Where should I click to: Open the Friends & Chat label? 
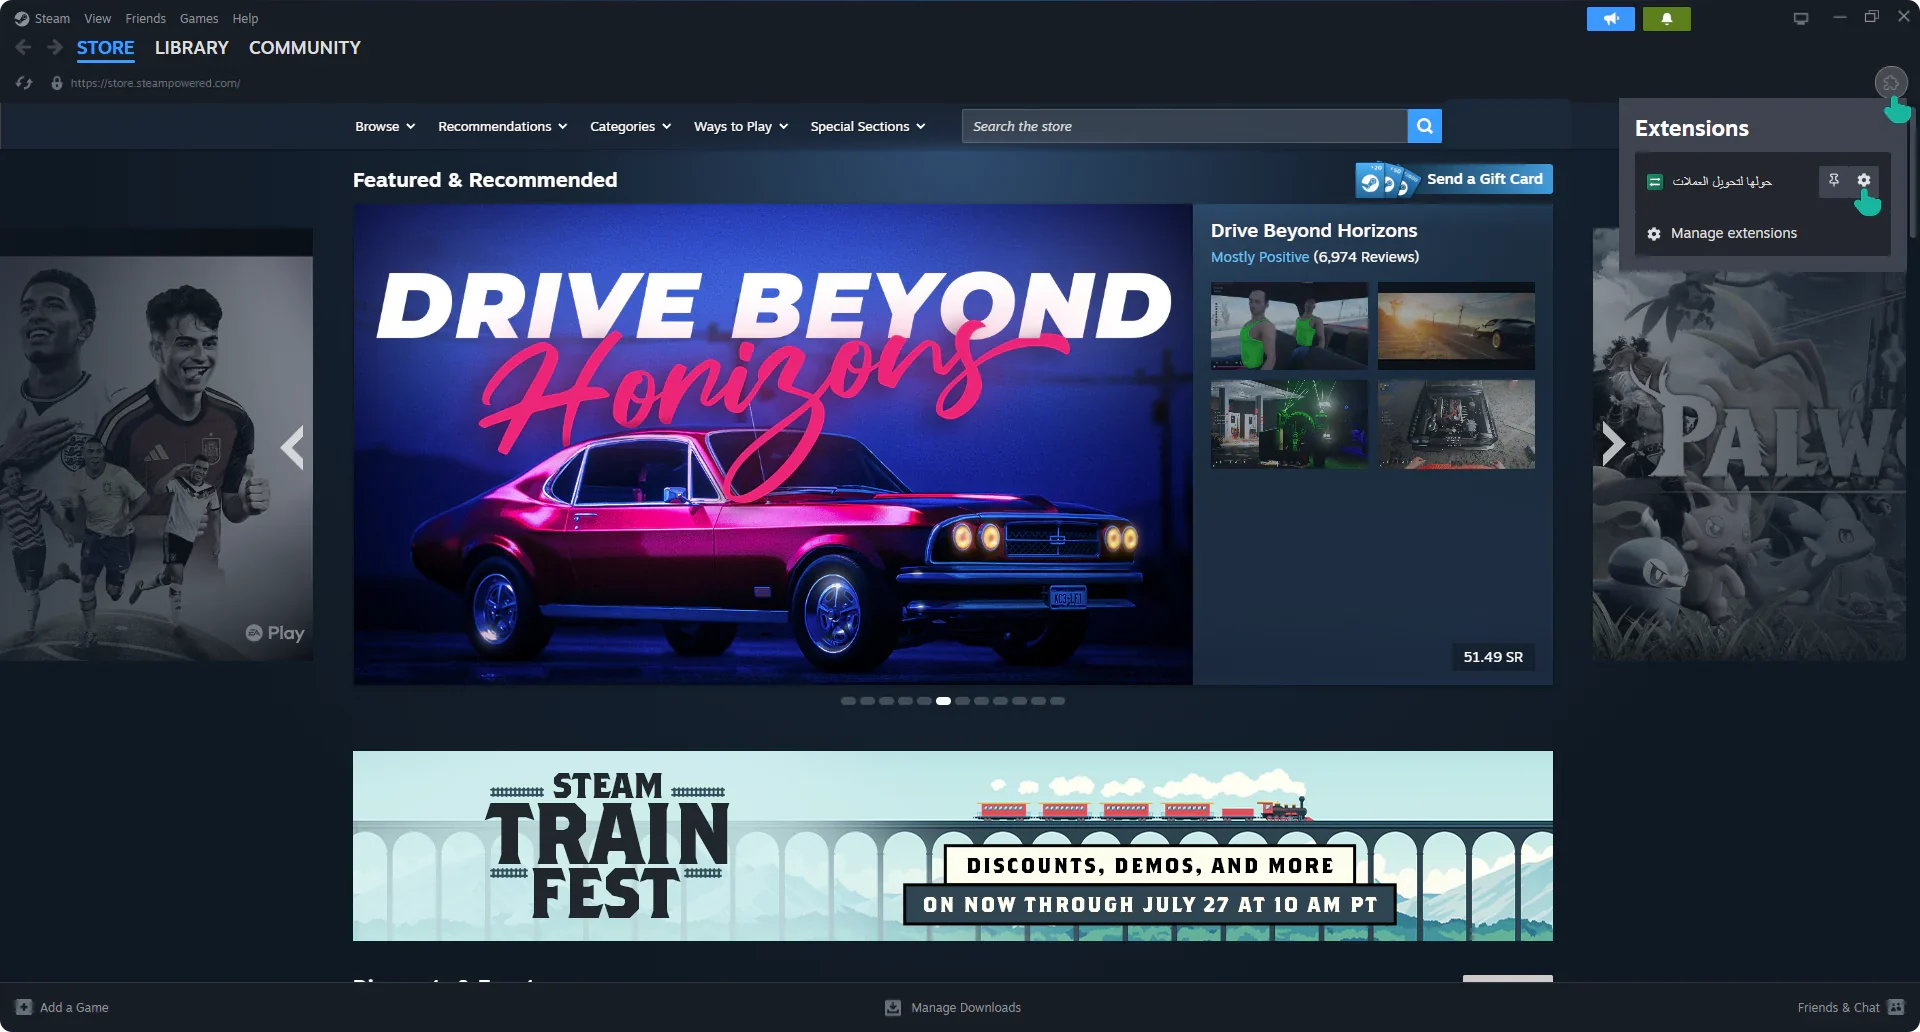(1838, 1007)
